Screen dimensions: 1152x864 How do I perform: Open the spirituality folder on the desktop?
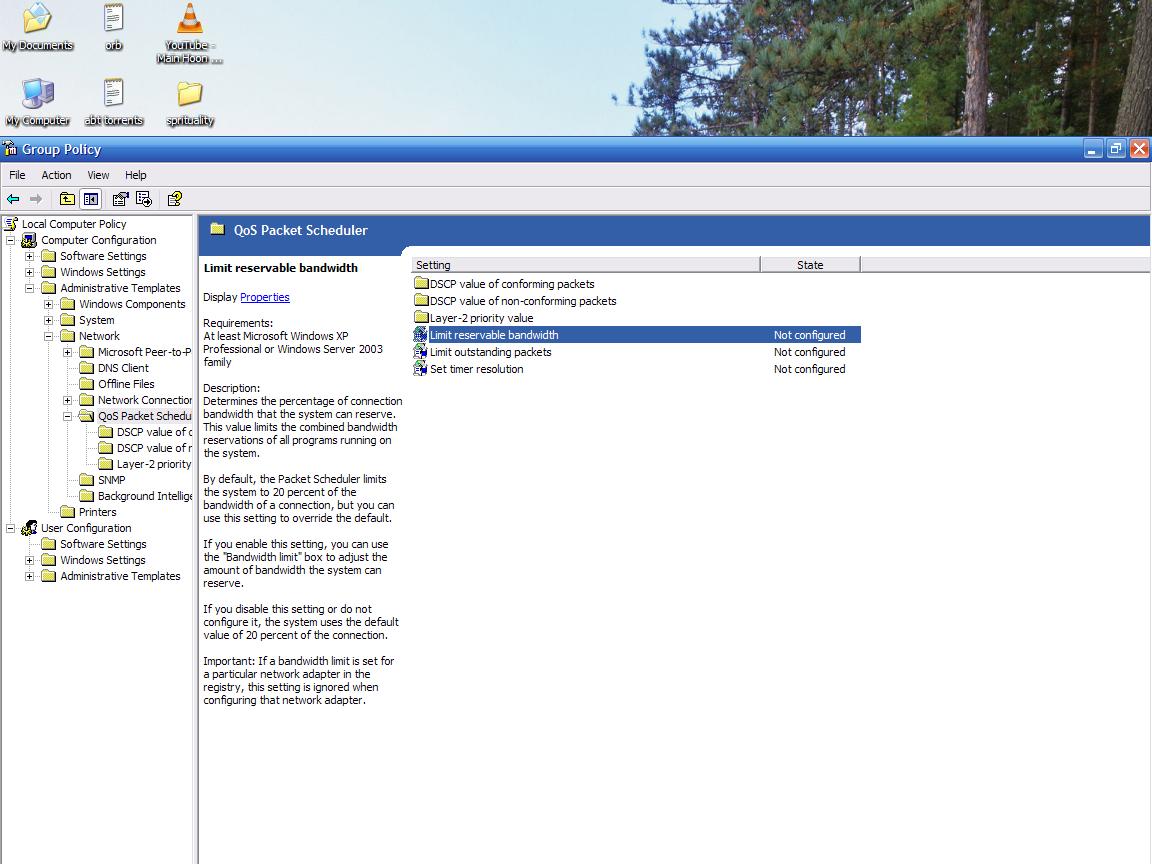[188, 97]
